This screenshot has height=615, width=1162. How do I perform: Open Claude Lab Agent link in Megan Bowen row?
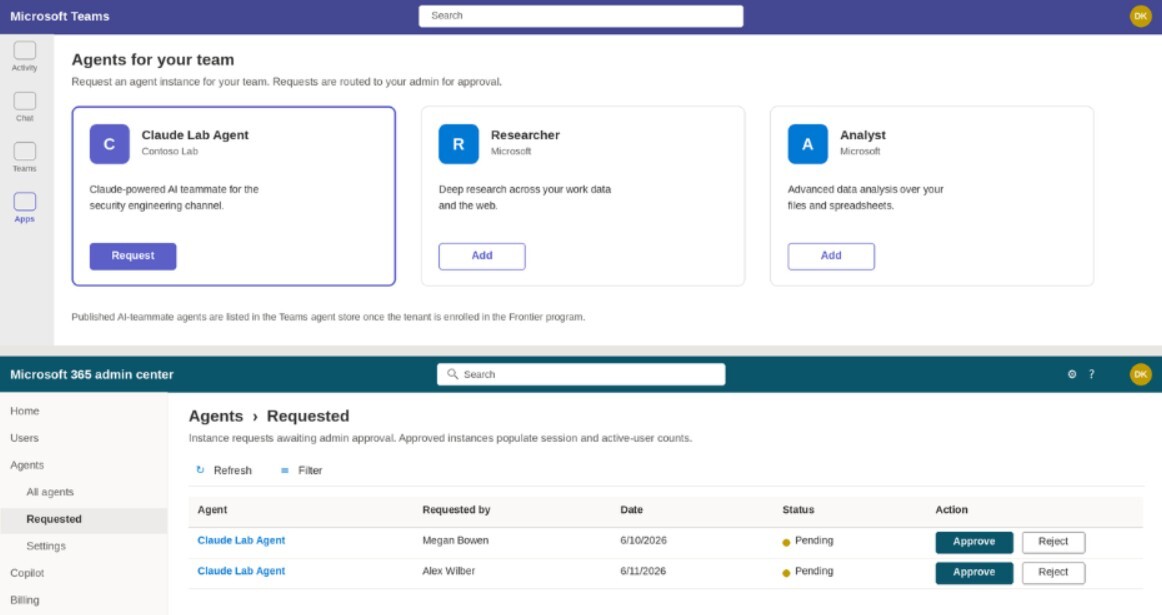click(241, 540)
